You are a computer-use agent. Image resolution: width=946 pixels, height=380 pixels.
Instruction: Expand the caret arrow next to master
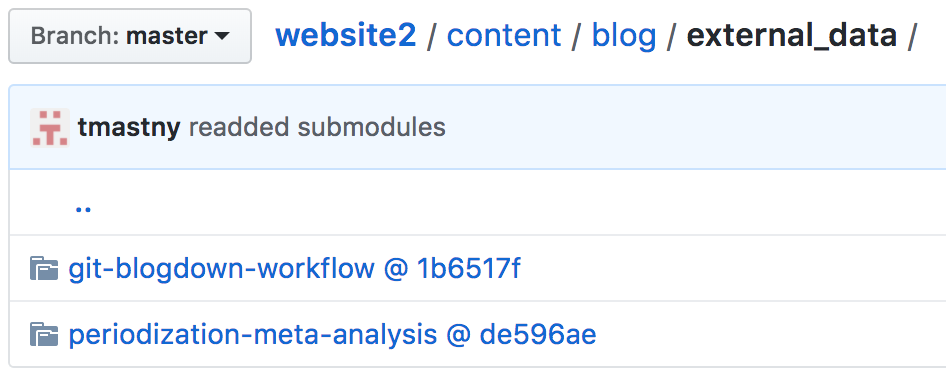[222, 36]
